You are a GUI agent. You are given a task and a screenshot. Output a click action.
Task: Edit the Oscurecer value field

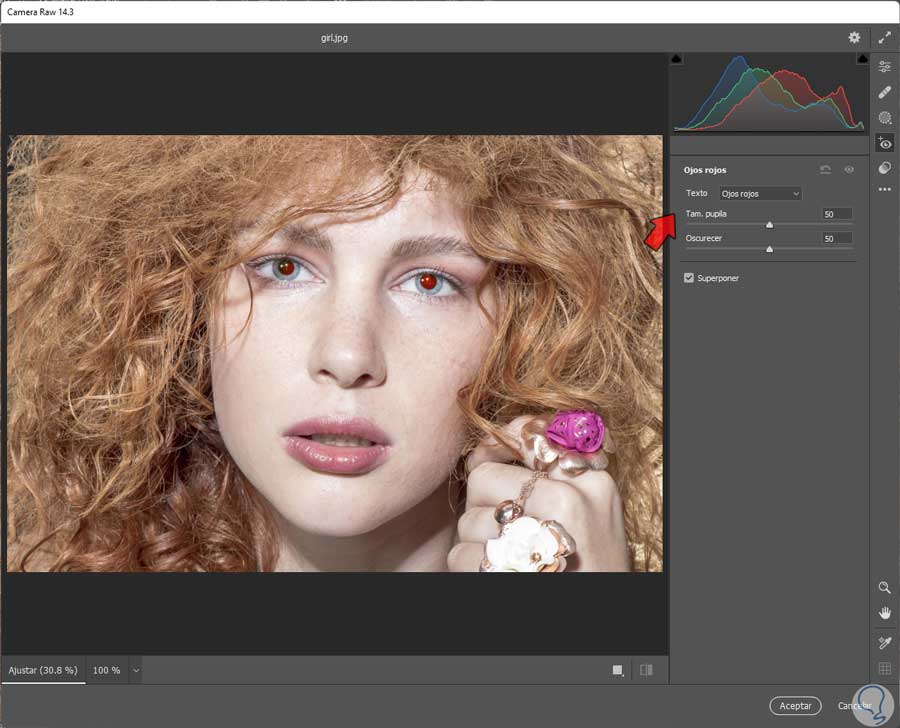pos(837,238)
